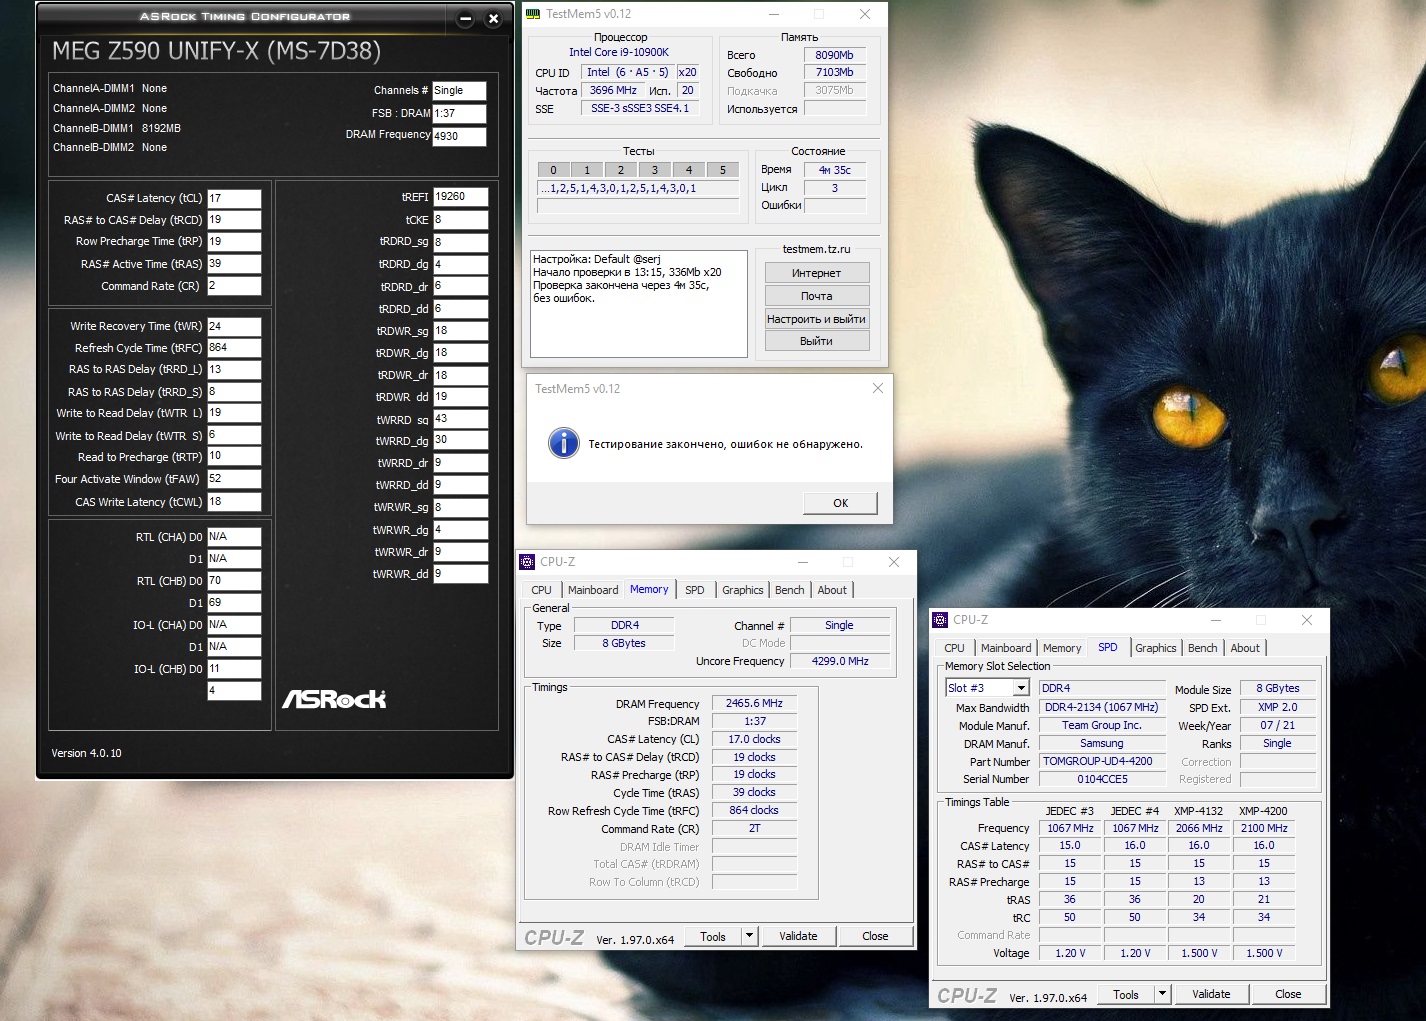Select Mainboard tab in CPU-Z Memory Slot Selection window
The image size is (1426, 1021).
pyautogui.click(x=1006, y=648)
